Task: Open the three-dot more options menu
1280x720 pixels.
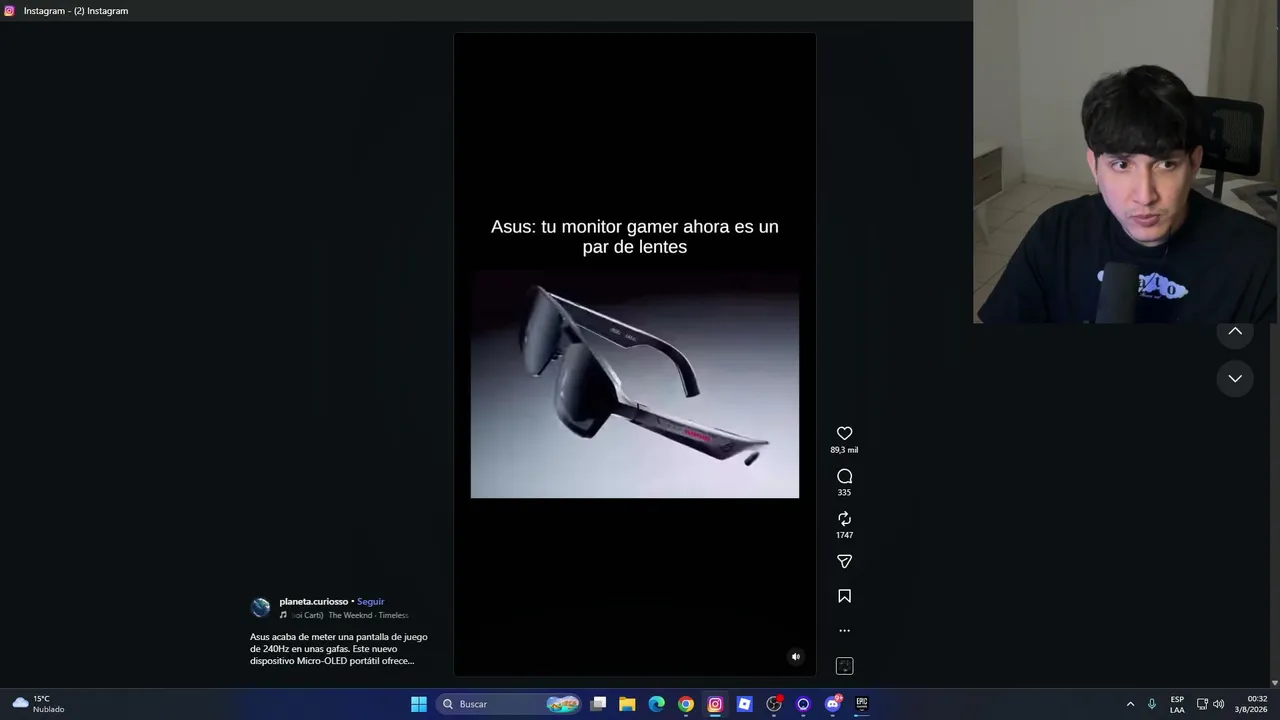Action: click(x=844, y=630)
